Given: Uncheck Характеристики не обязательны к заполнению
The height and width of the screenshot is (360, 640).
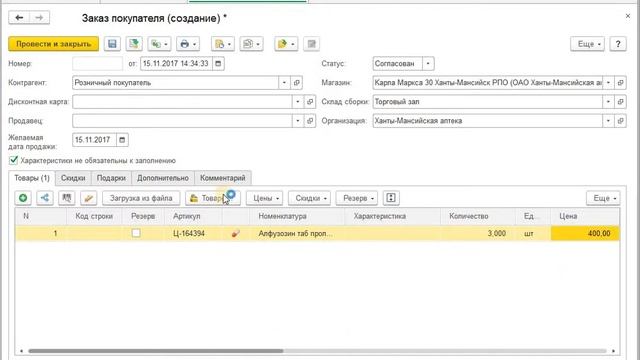Looking at the screenshot, I should [13, 160].
